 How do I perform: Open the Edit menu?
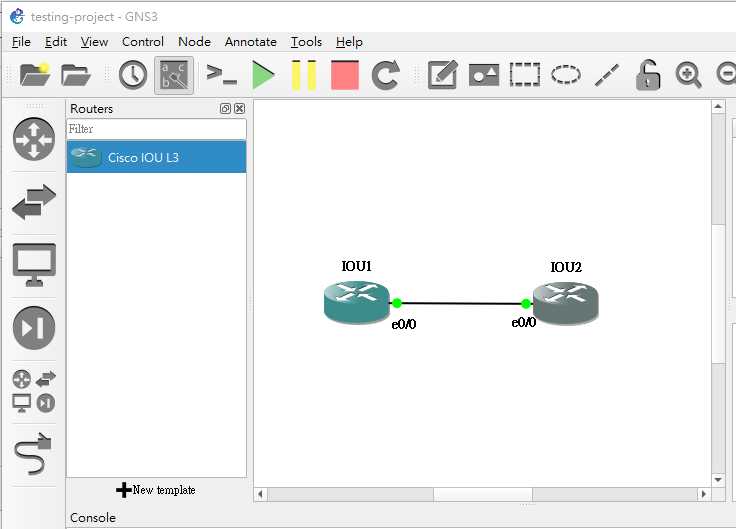click(x=56, y=42)
